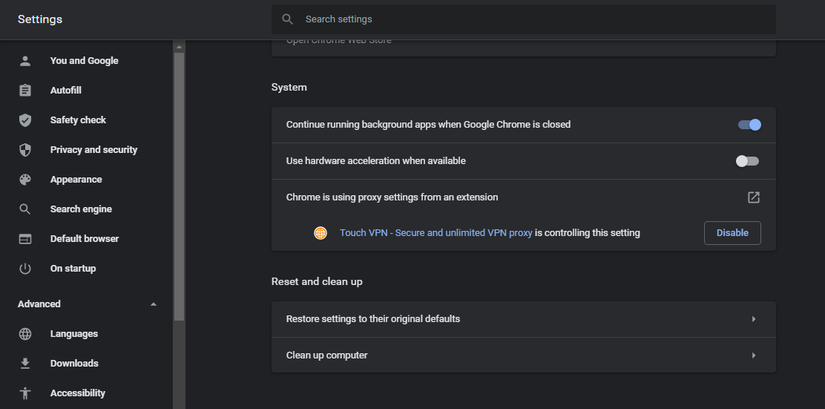Screen dimensions: 825x409
Task: Click the Safety check shield icon
Action: 26,120
